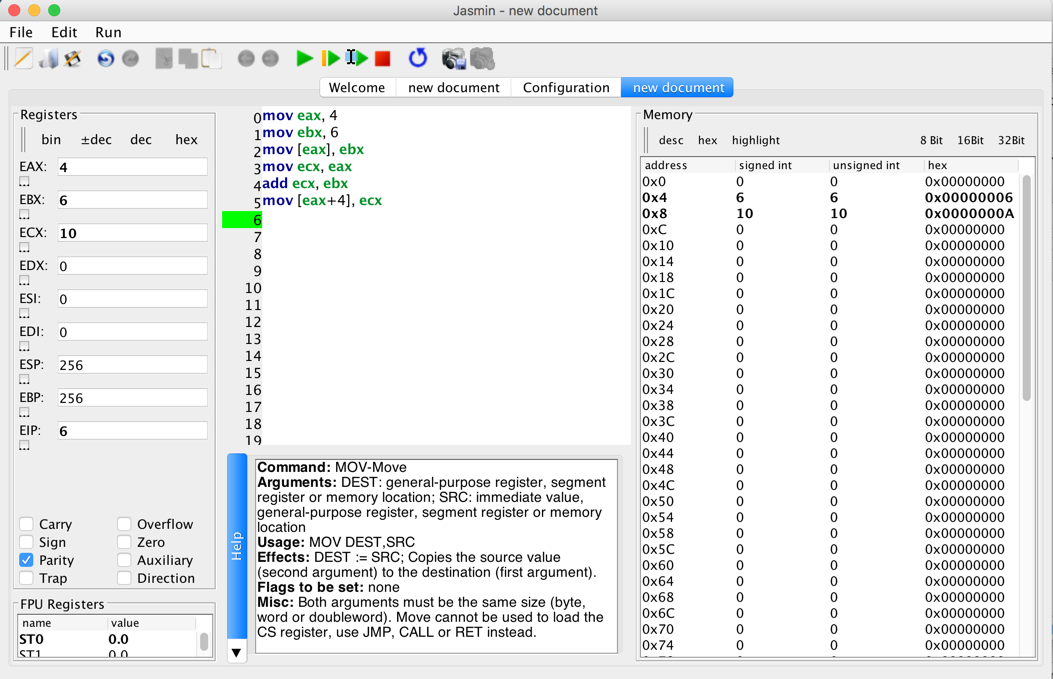The image size is (1053, 679).
Task: Click the Step execution icon with orange bar
Action: click(x=330, y=59)
